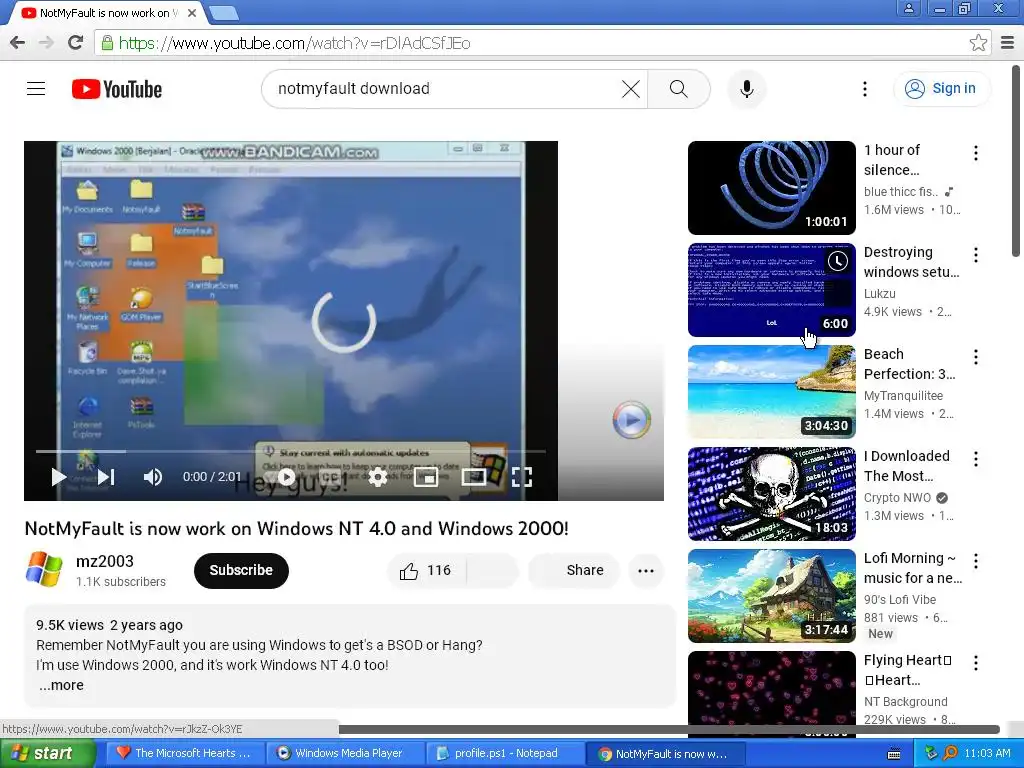1024x768 pixels.
Task: Open options for Flying Heart video
Action: [976, 664]
